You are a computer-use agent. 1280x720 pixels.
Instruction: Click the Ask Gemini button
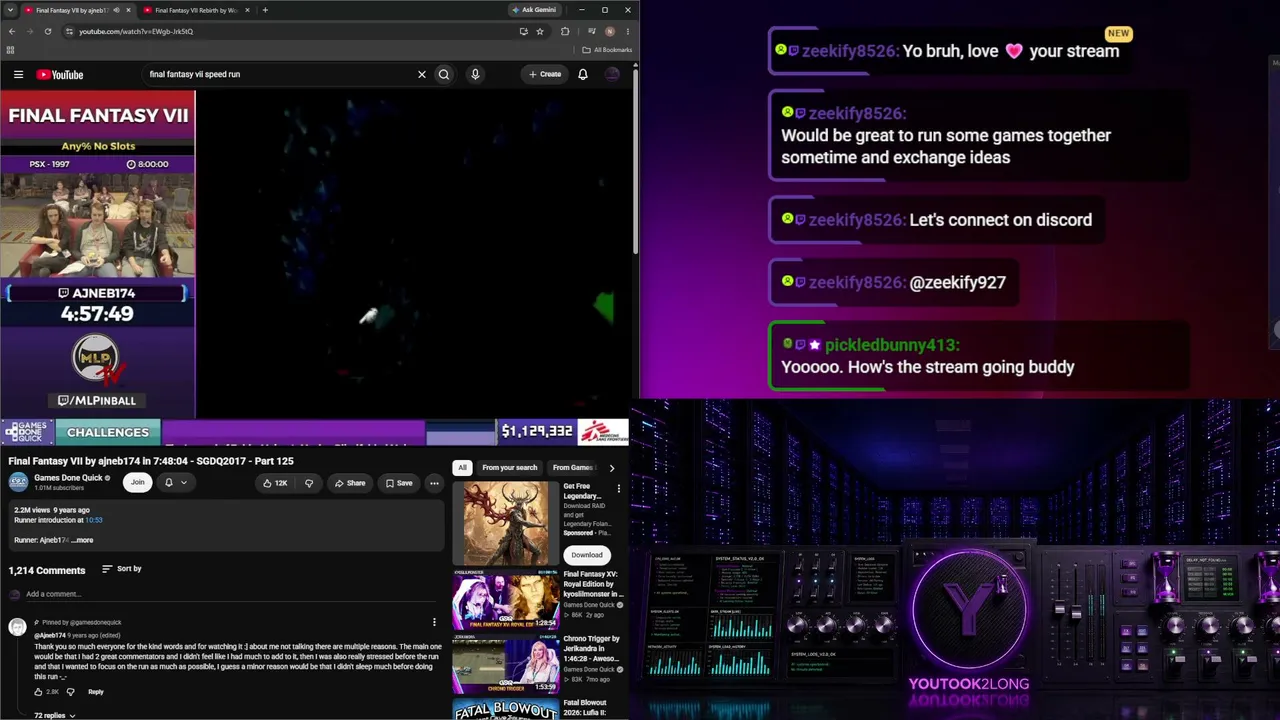[x=534, y=10]
